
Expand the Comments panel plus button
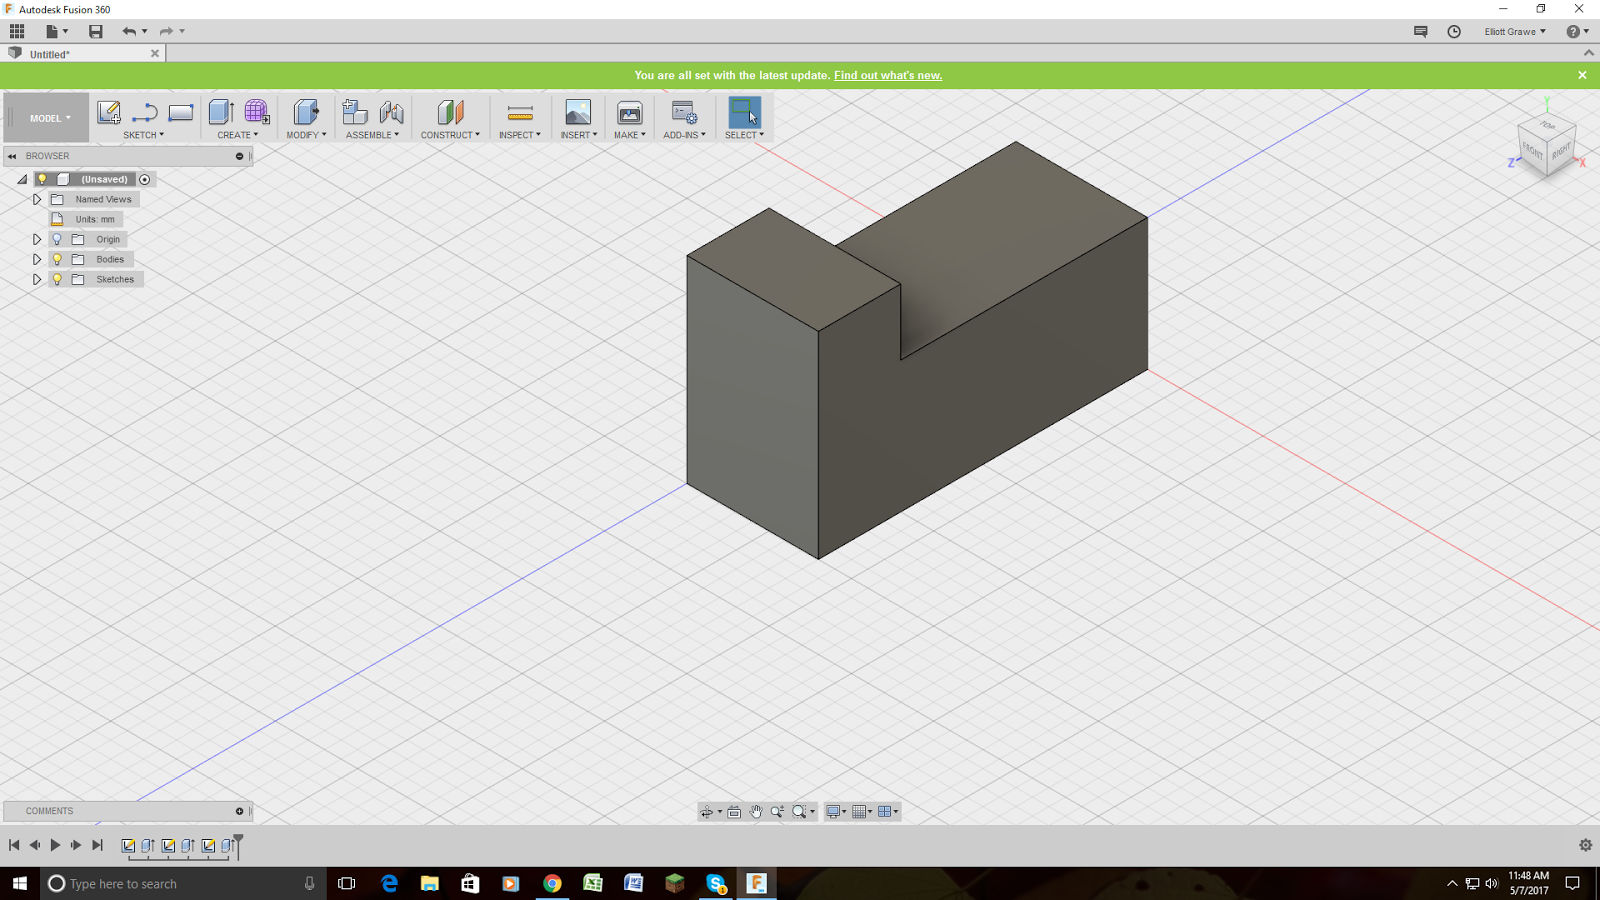239,811
